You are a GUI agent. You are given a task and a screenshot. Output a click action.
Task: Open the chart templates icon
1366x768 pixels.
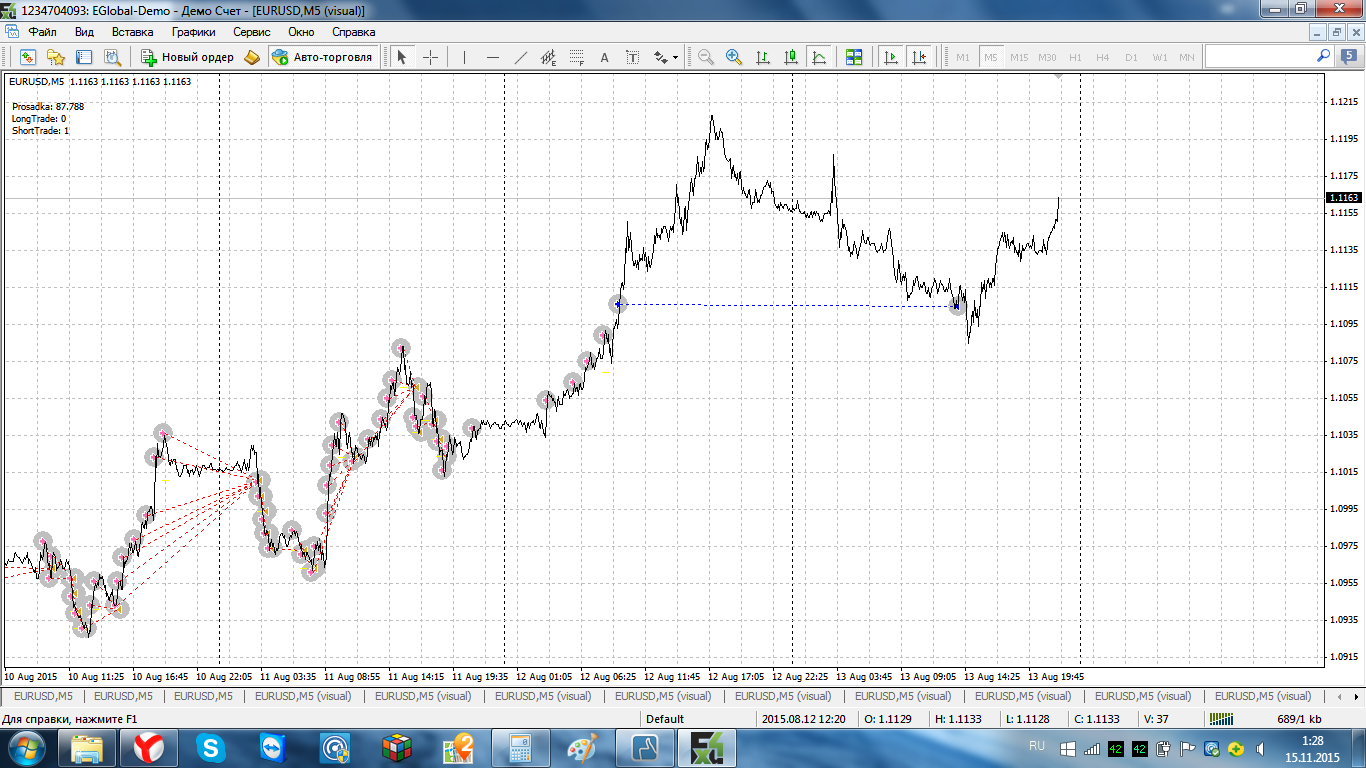coord(853,57)
